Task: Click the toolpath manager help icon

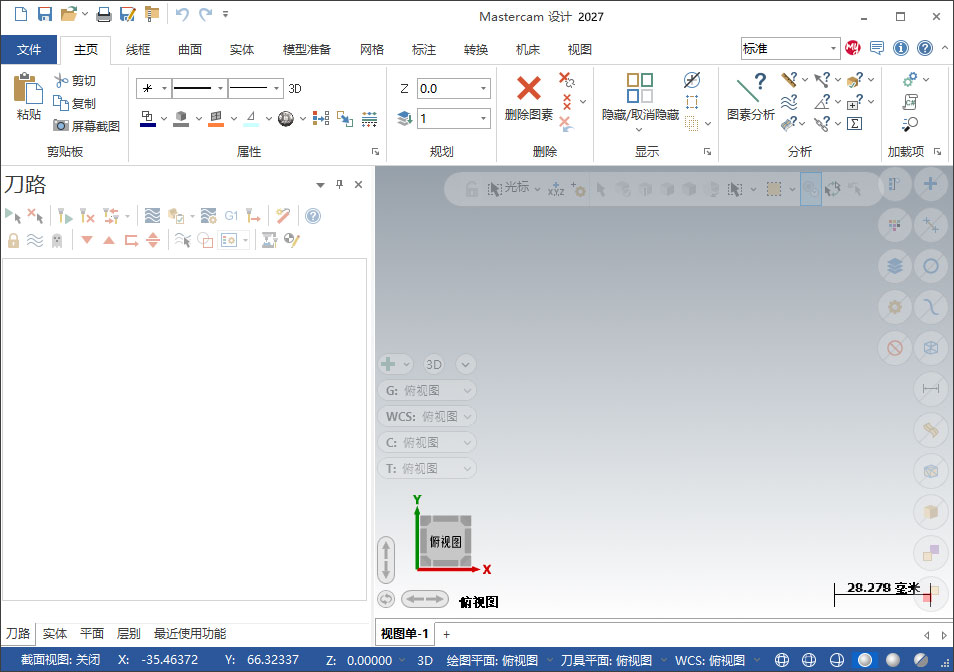Action: click(313, 216)
